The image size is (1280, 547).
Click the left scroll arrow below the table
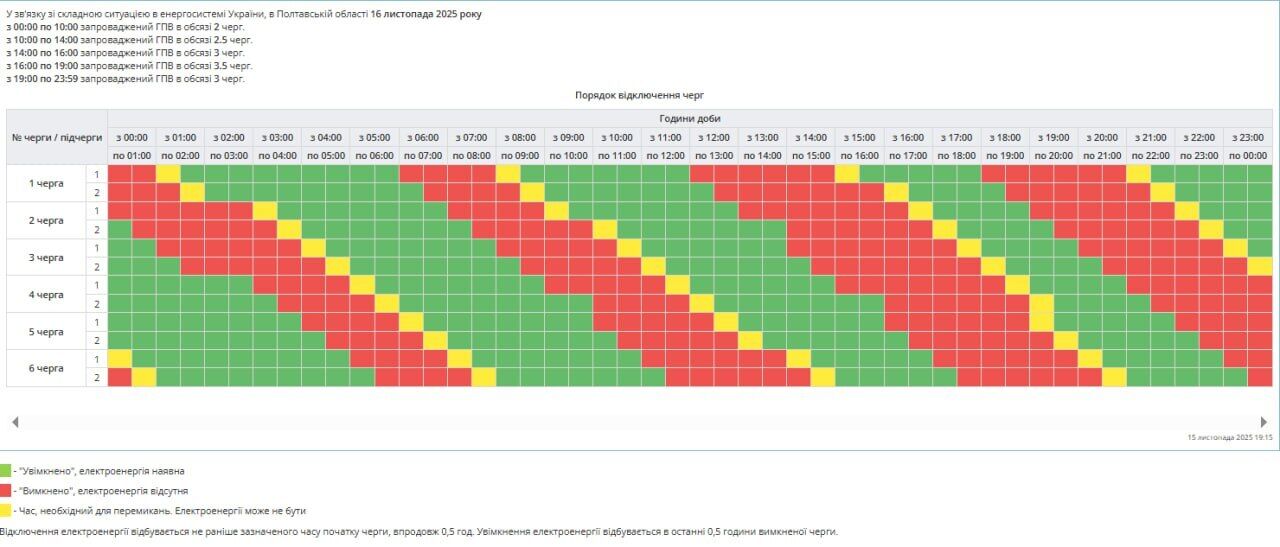point(15,422)
